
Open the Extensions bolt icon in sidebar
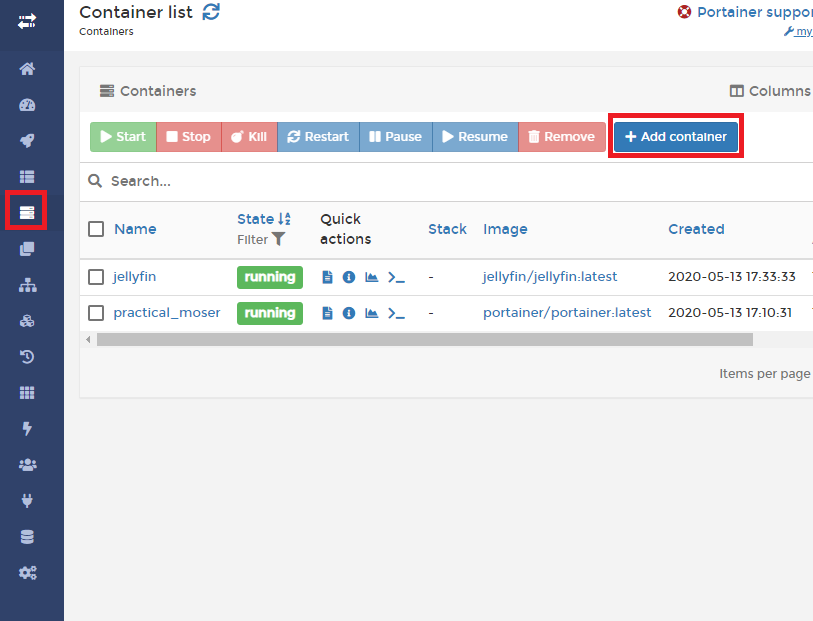pyautogui.click(x=27, y=429)
